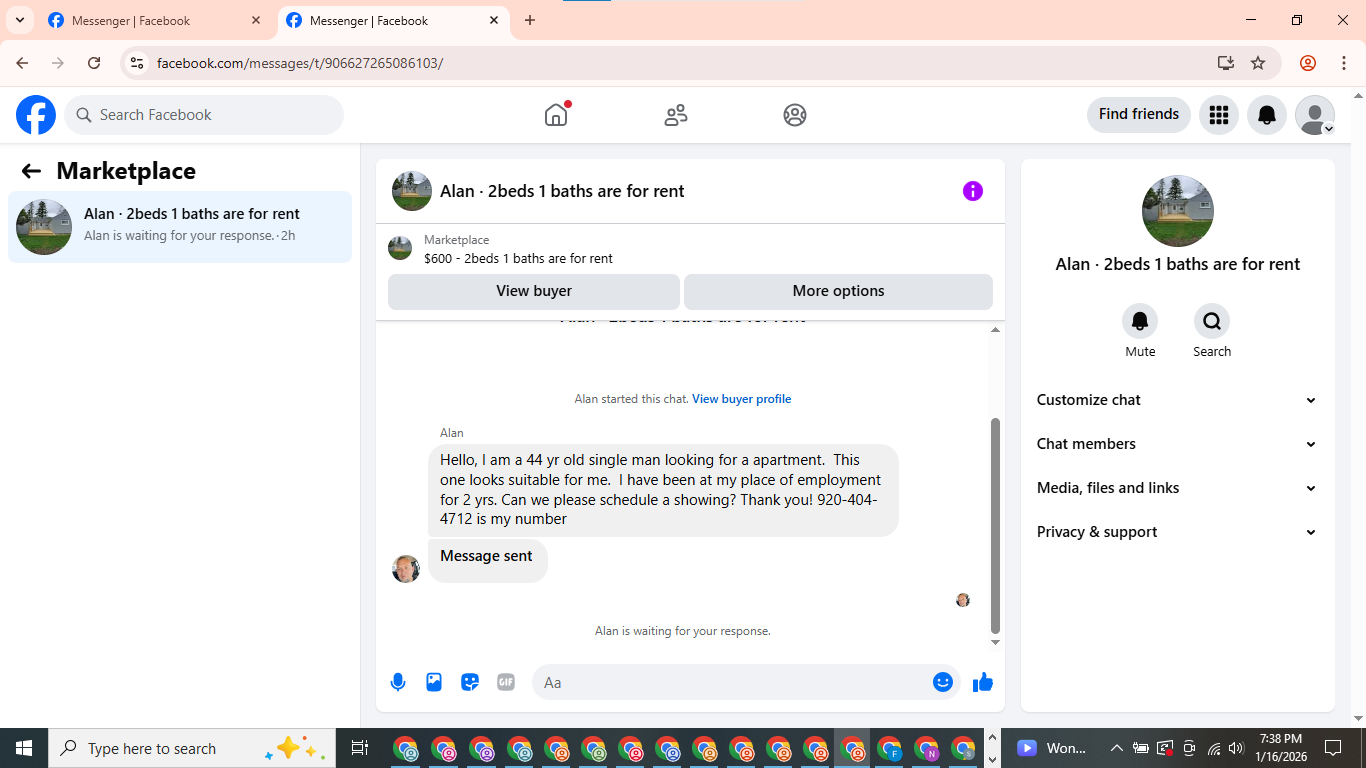Open the Chrome three-dot menu
Image resolution: width=1366 pixels, height=768 pixels.
(x=1343, y=63)
